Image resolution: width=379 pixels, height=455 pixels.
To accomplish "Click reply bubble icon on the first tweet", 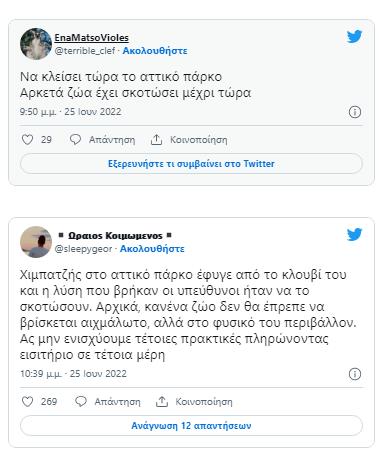I will coord(75,139).
